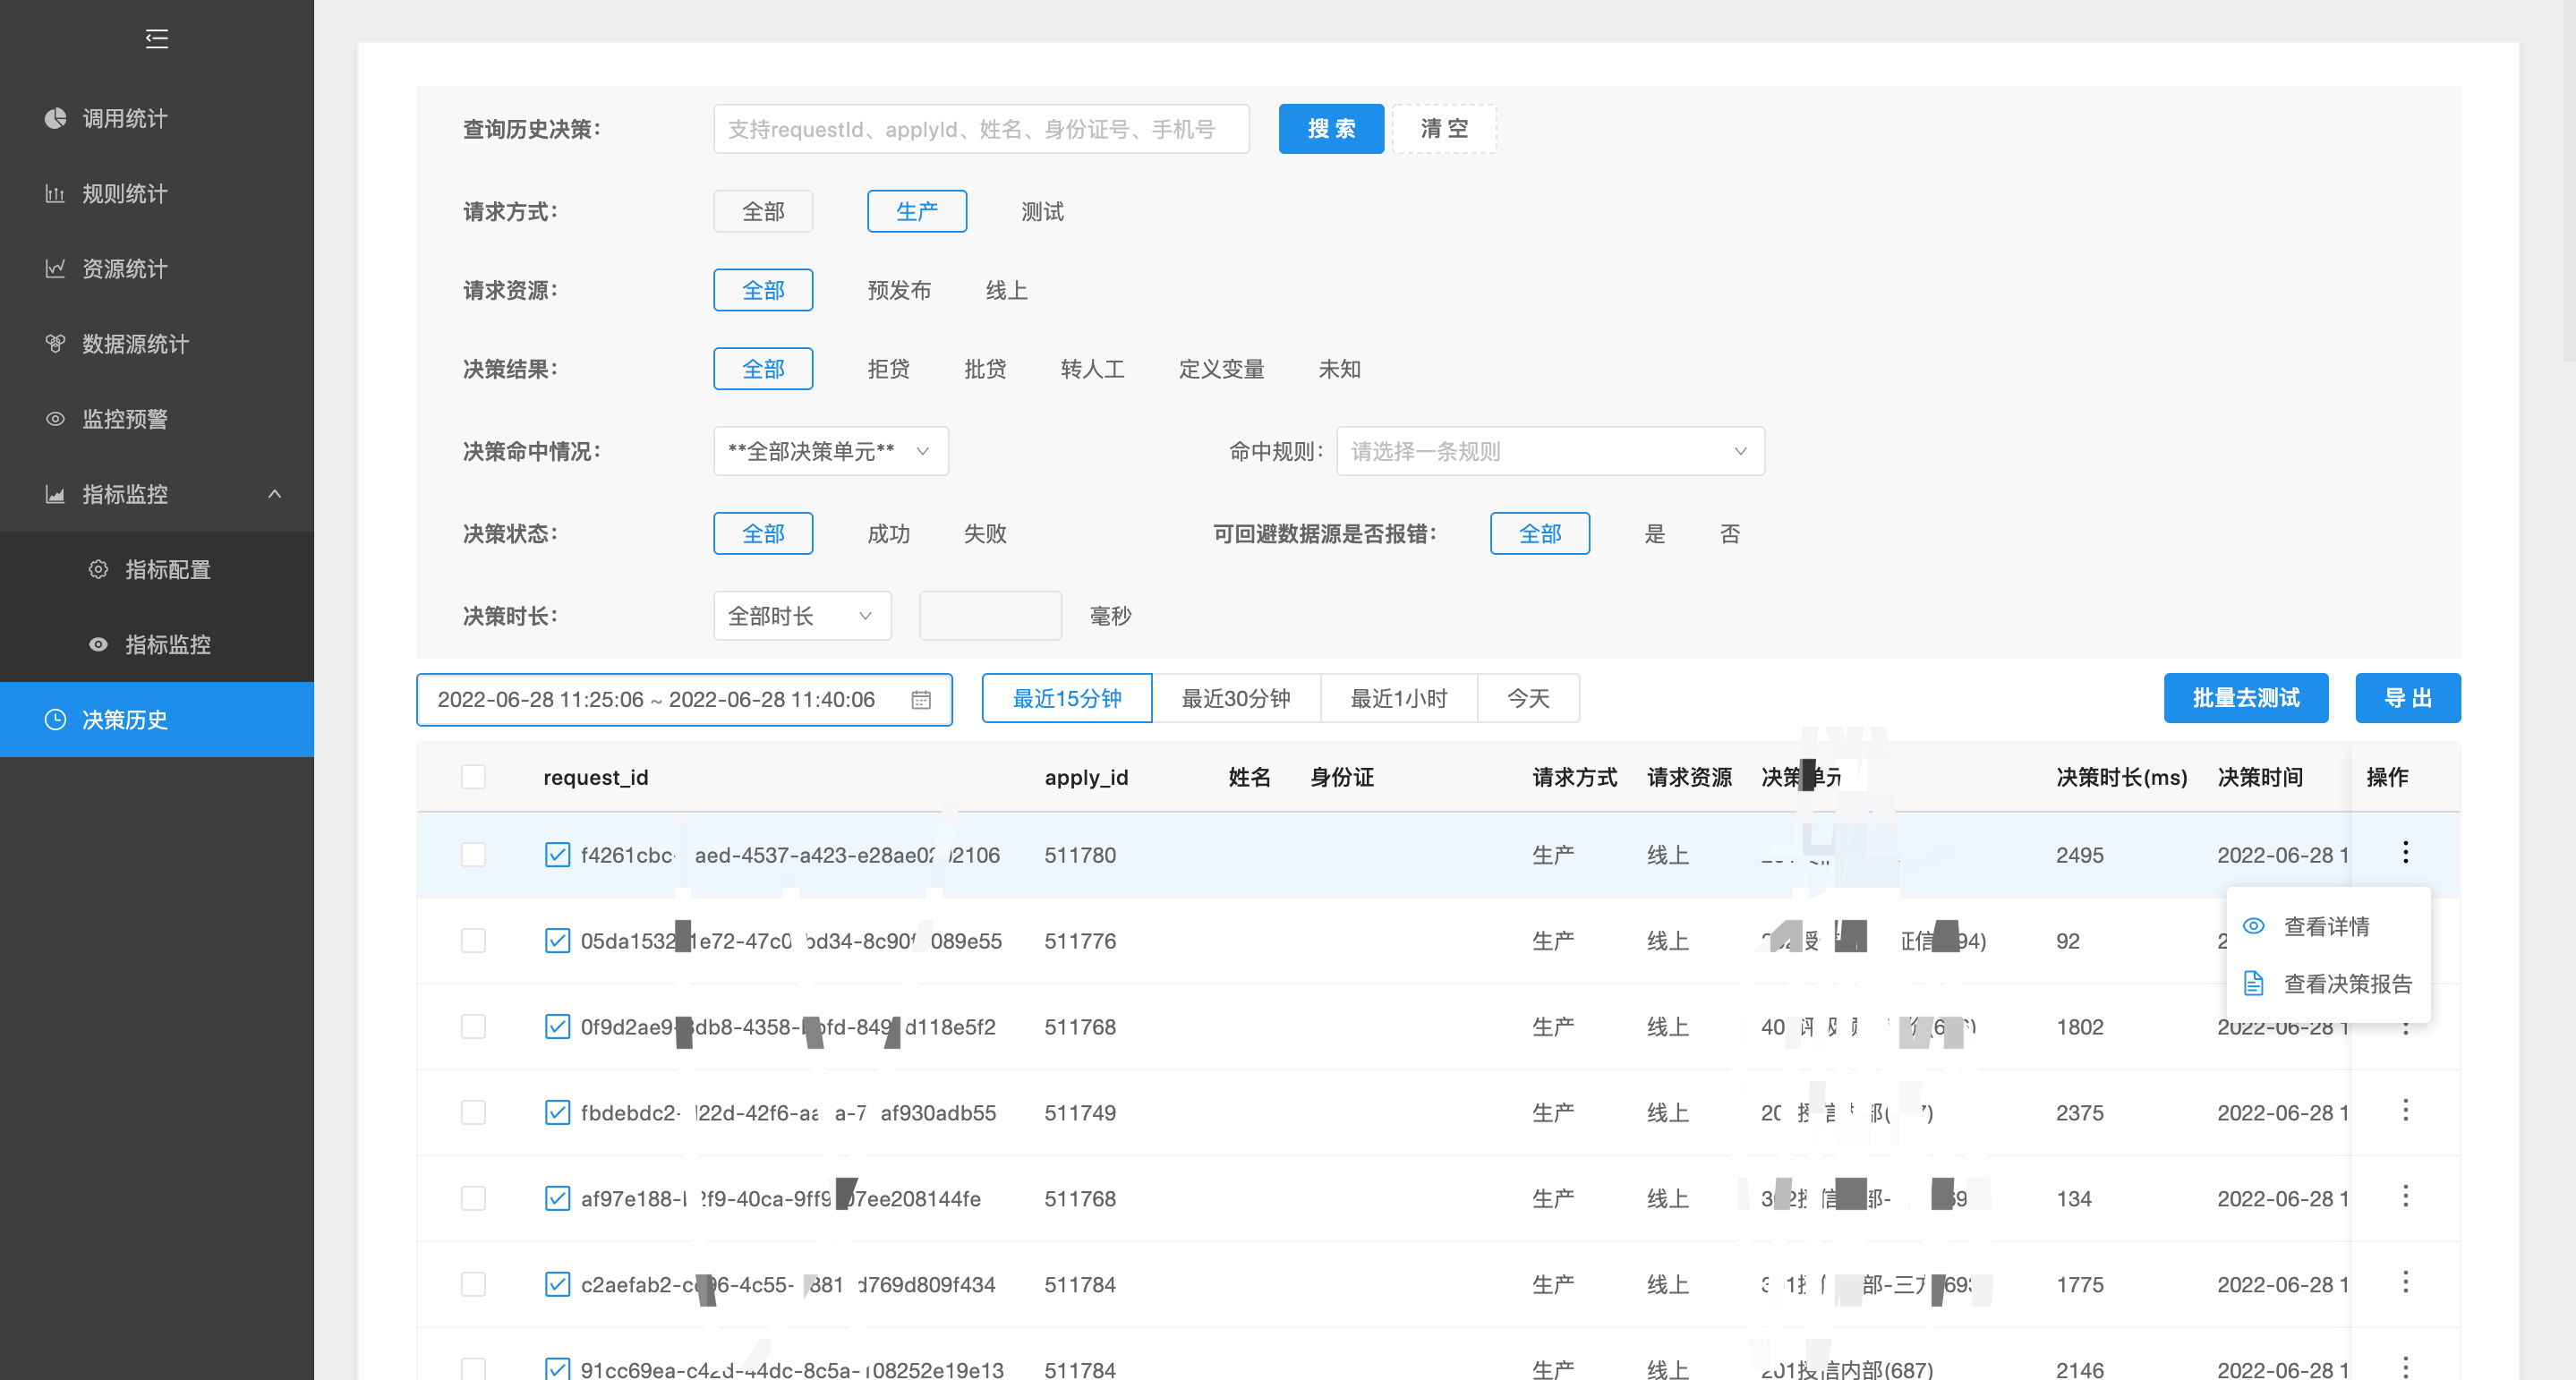This screenshot has width=2576, height=1380.
Task: Choose 查看决策报告 from the popup menu
Action: pos(2328,985)
